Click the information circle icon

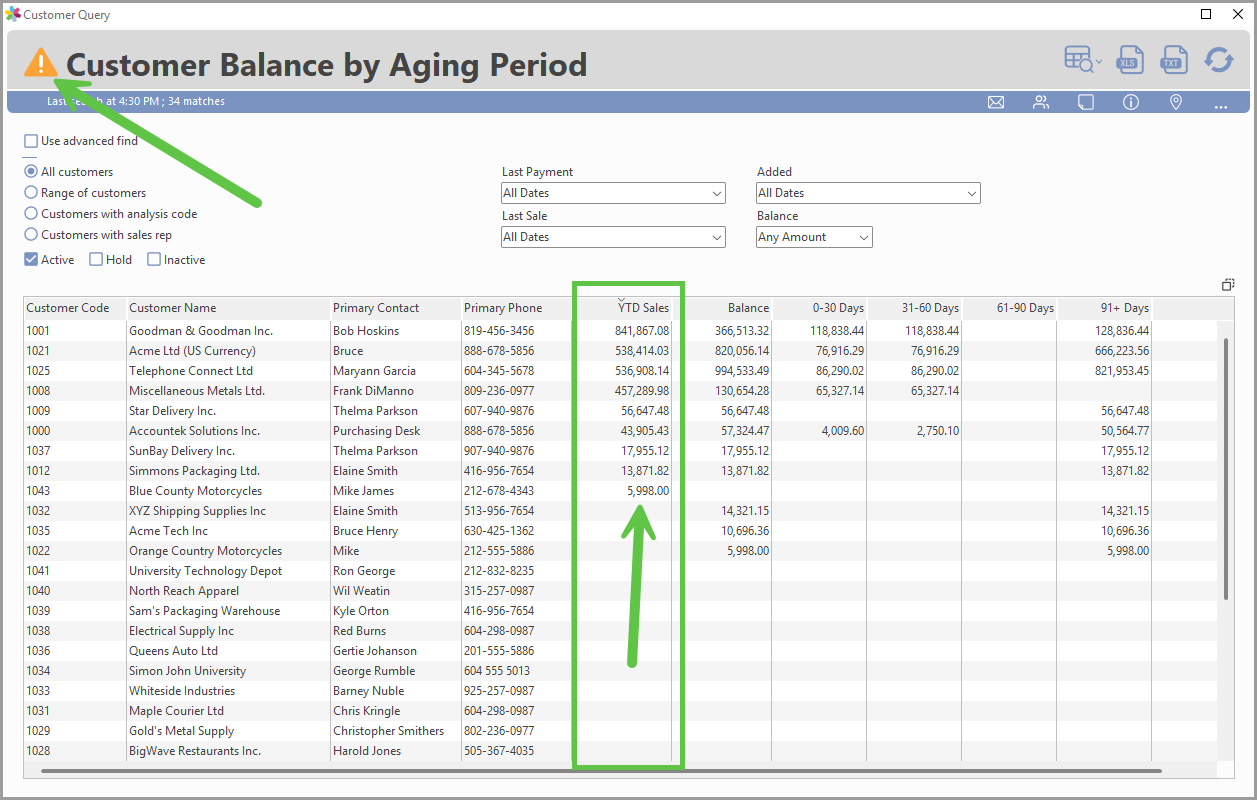click(x=1131, y=102)
